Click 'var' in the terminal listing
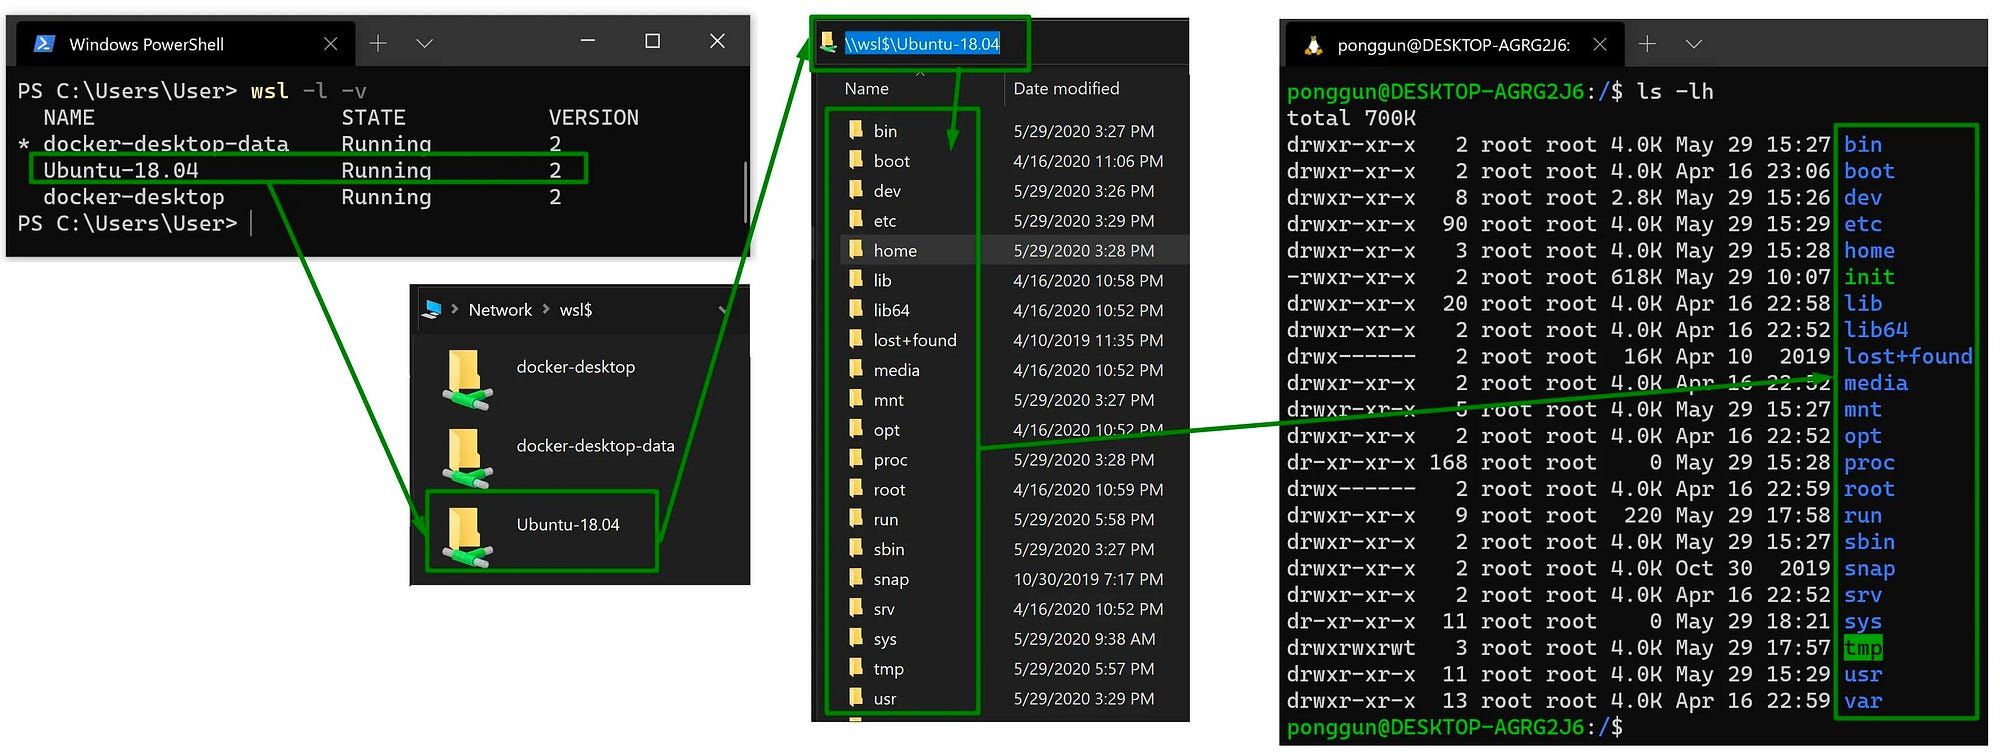Screen dimensions: 2000x756 click(x=1863, y=701)
